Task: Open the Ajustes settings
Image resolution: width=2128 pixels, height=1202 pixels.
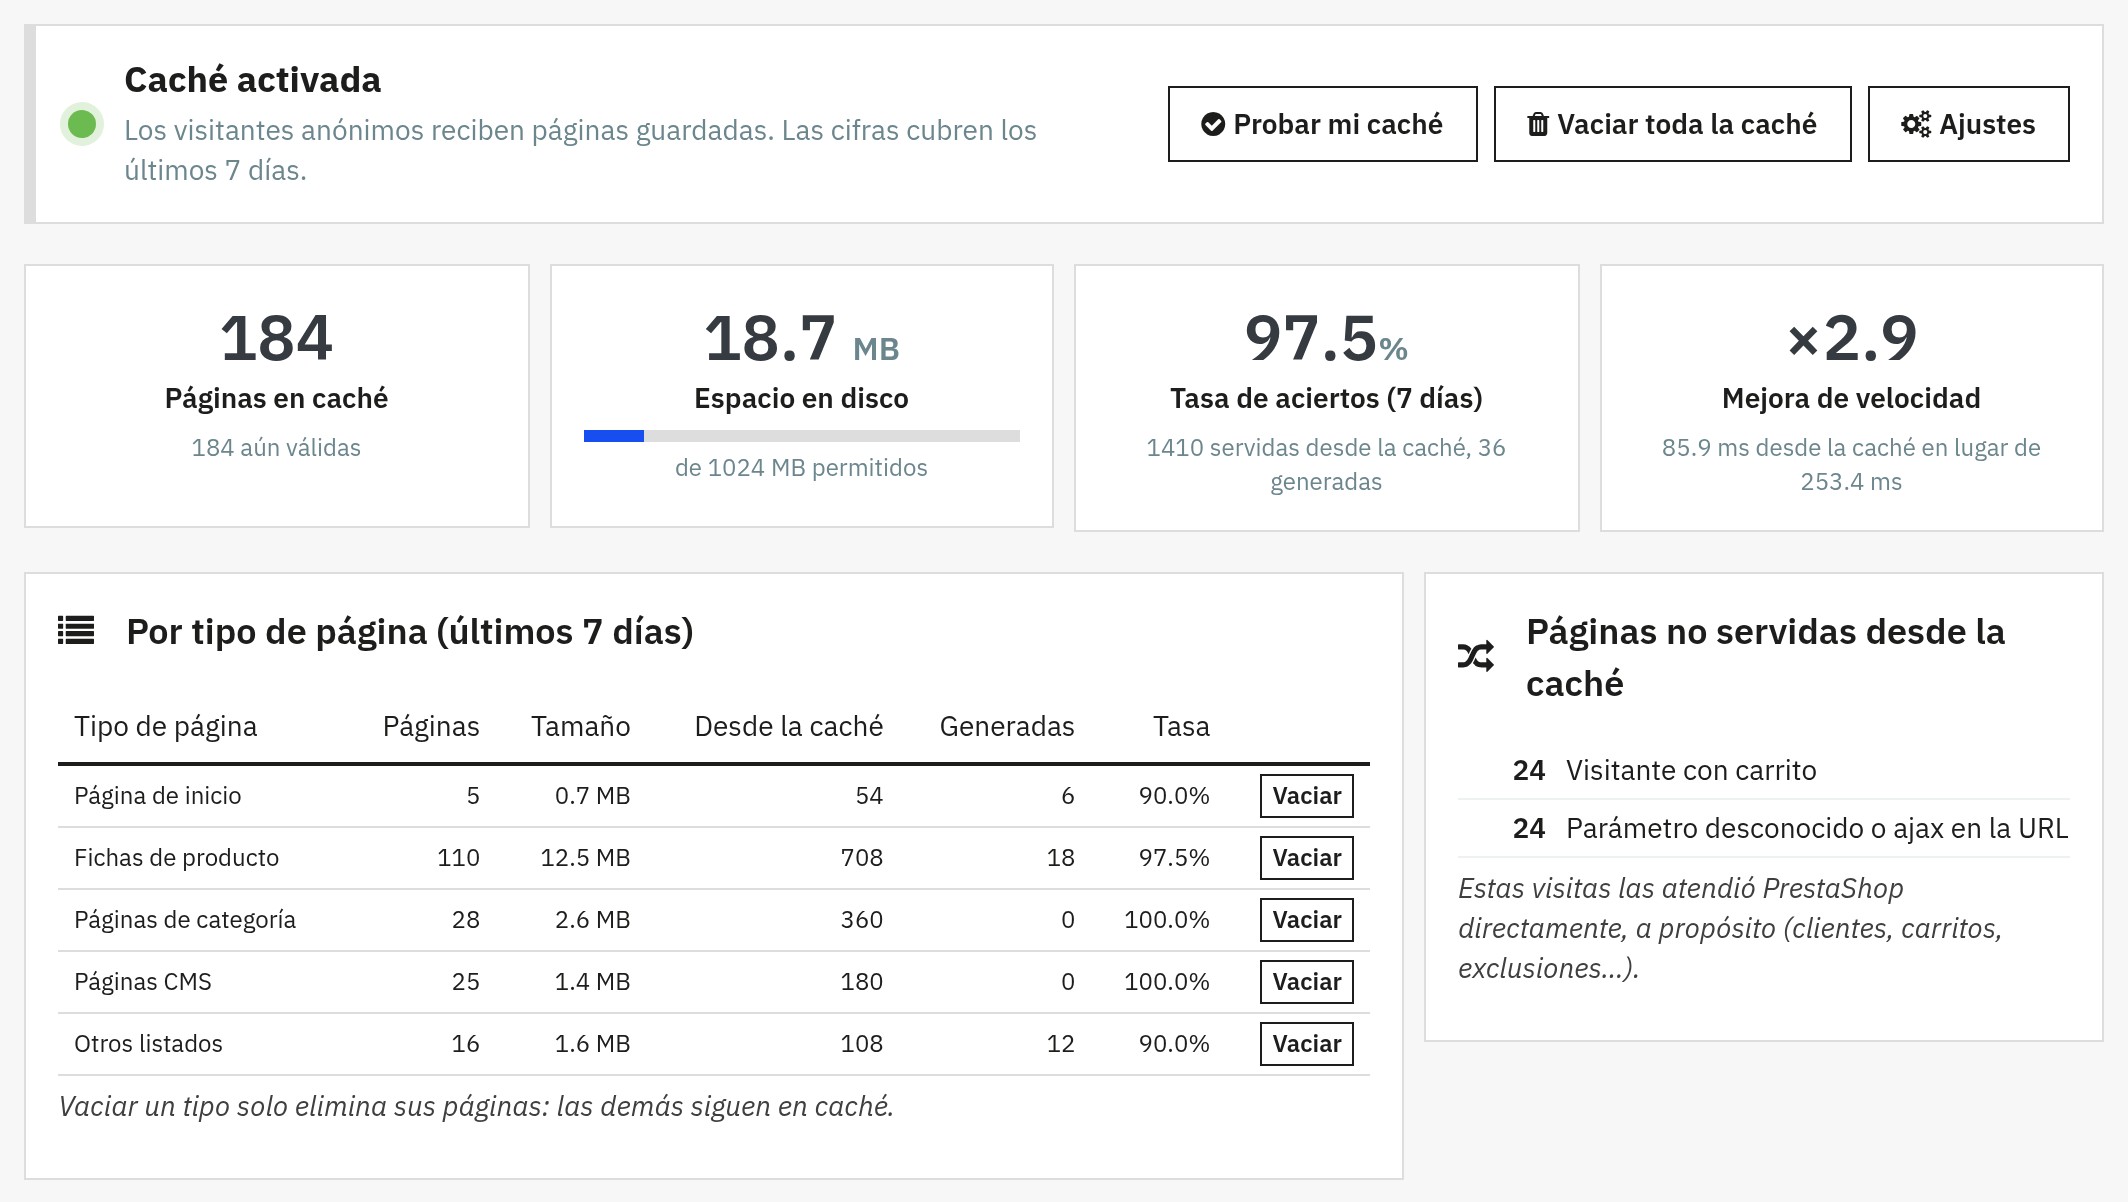Action: 1968,124
